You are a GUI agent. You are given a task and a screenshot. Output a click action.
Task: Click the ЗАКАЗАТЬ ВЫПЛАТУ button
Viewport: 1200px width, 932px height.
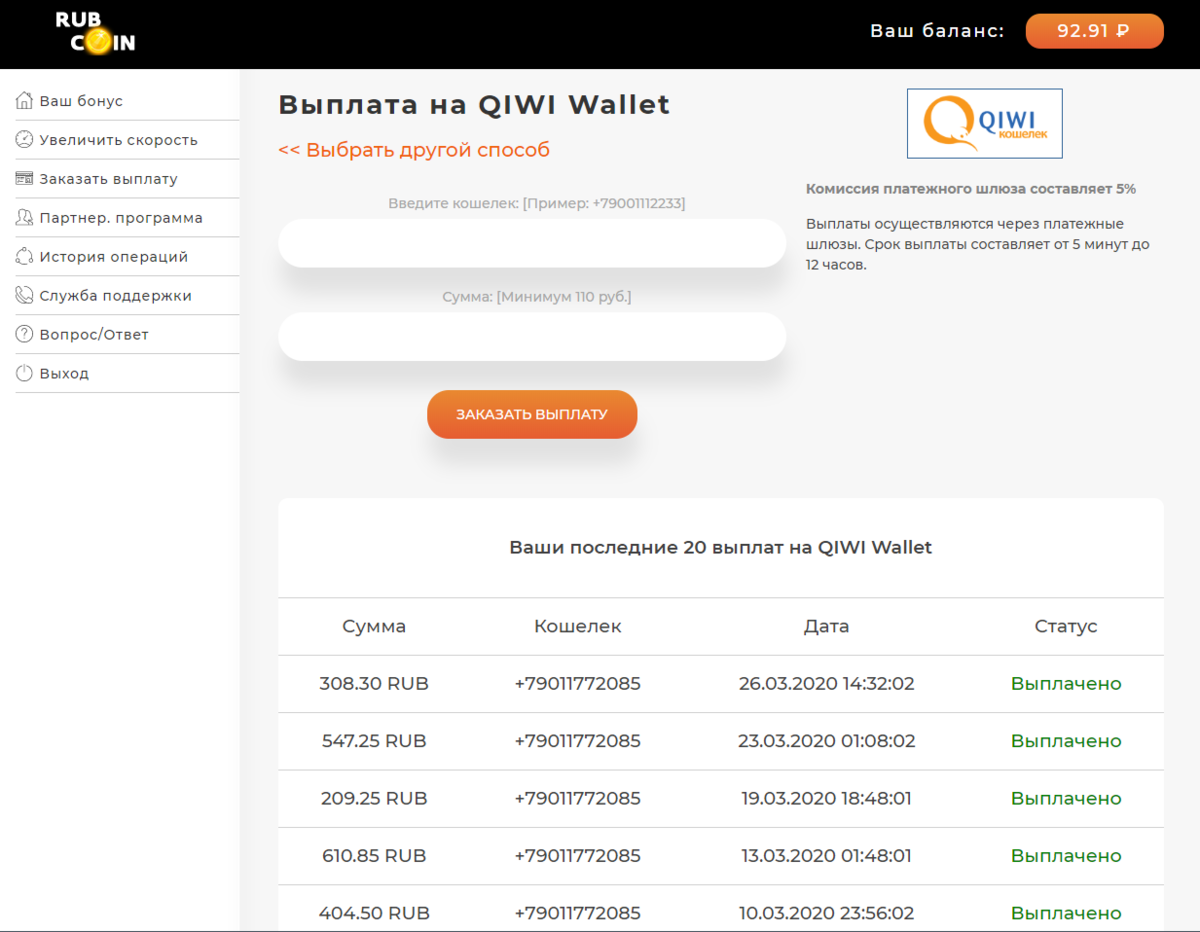point(532,414)
